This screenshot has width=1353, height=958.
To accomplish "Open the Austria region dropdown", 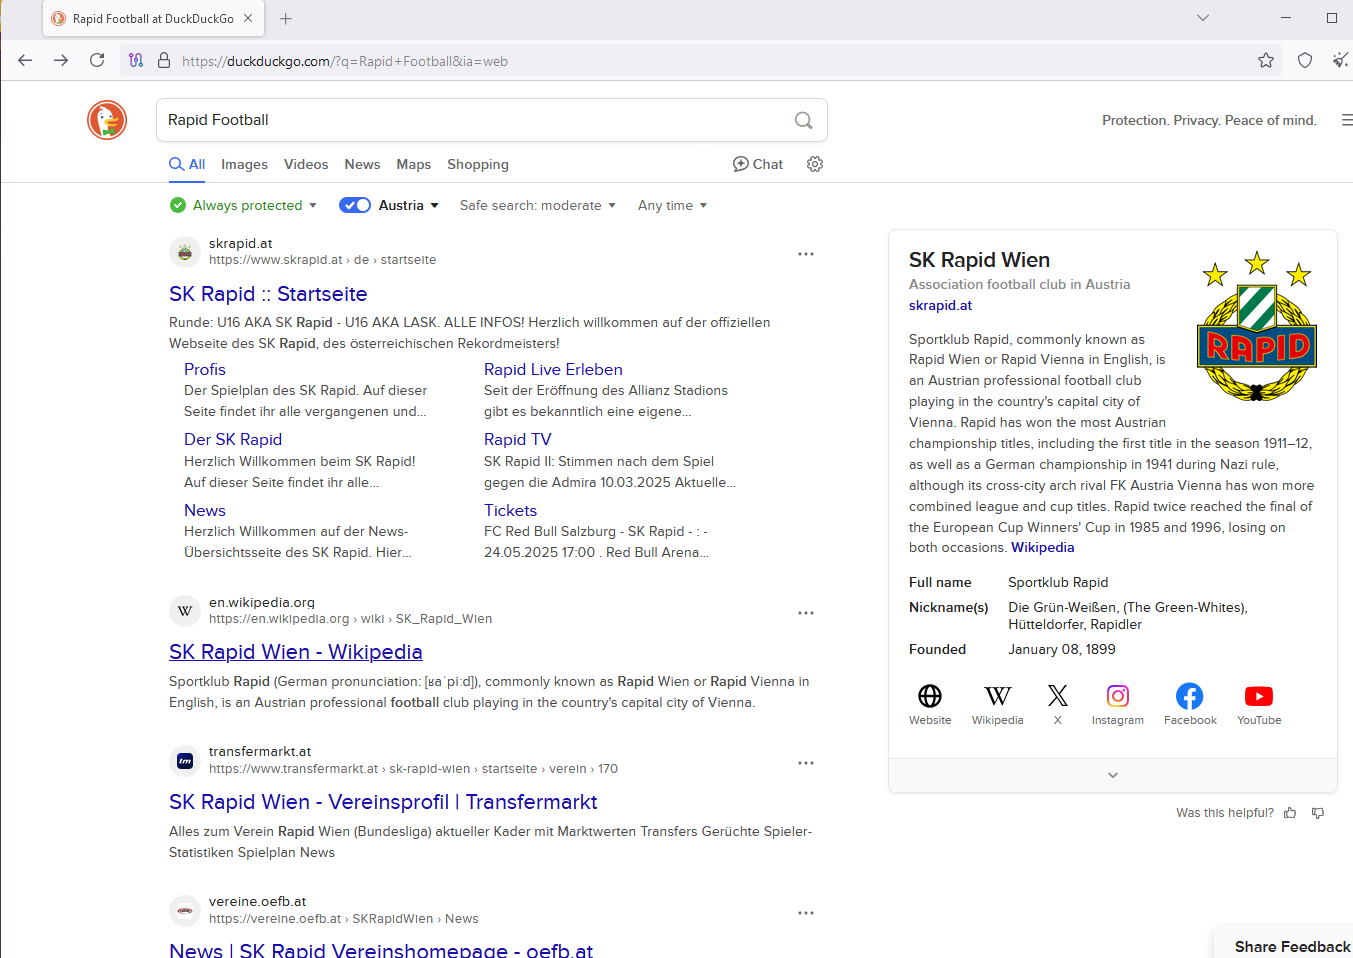I will 409,205.
